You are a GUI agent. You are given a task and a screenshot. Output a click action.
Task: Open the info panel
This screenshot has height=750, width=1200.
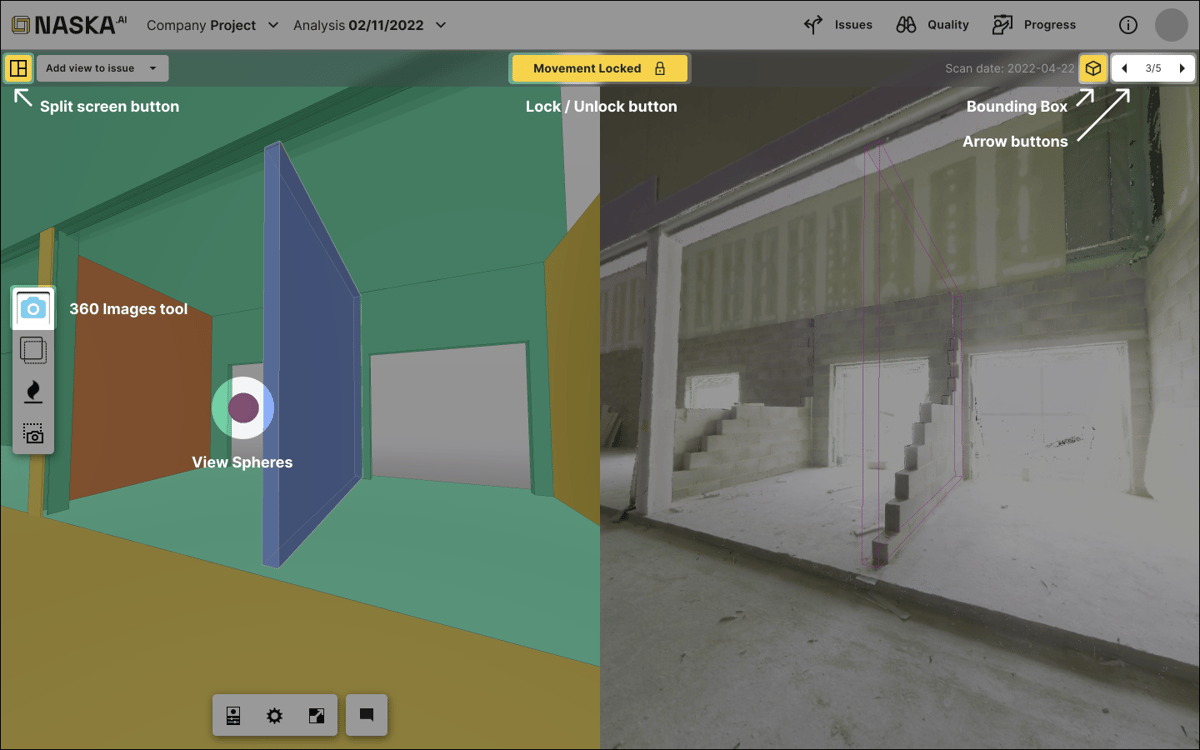[x=1128, y=24]
